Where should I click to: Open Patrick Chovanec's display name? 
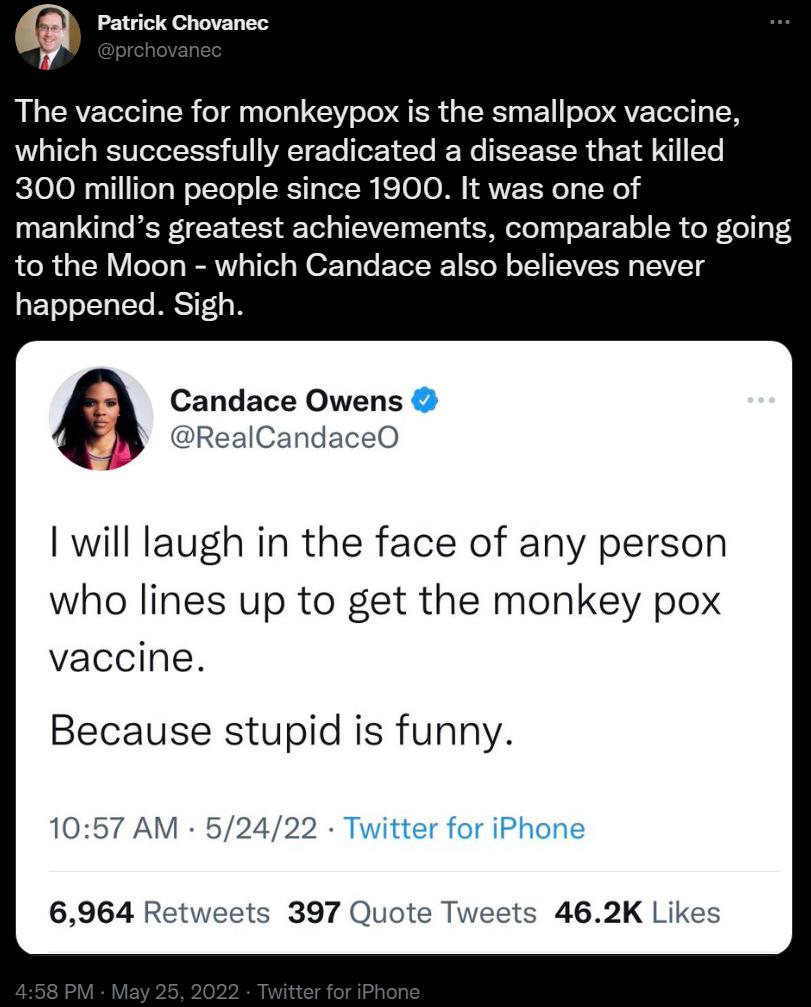coord(186,23)
